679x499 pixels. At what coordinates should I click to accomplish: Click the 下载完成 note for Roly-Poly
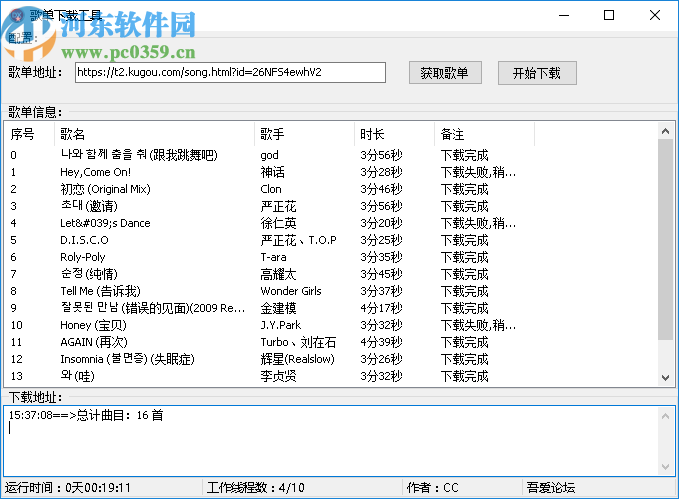465,257
